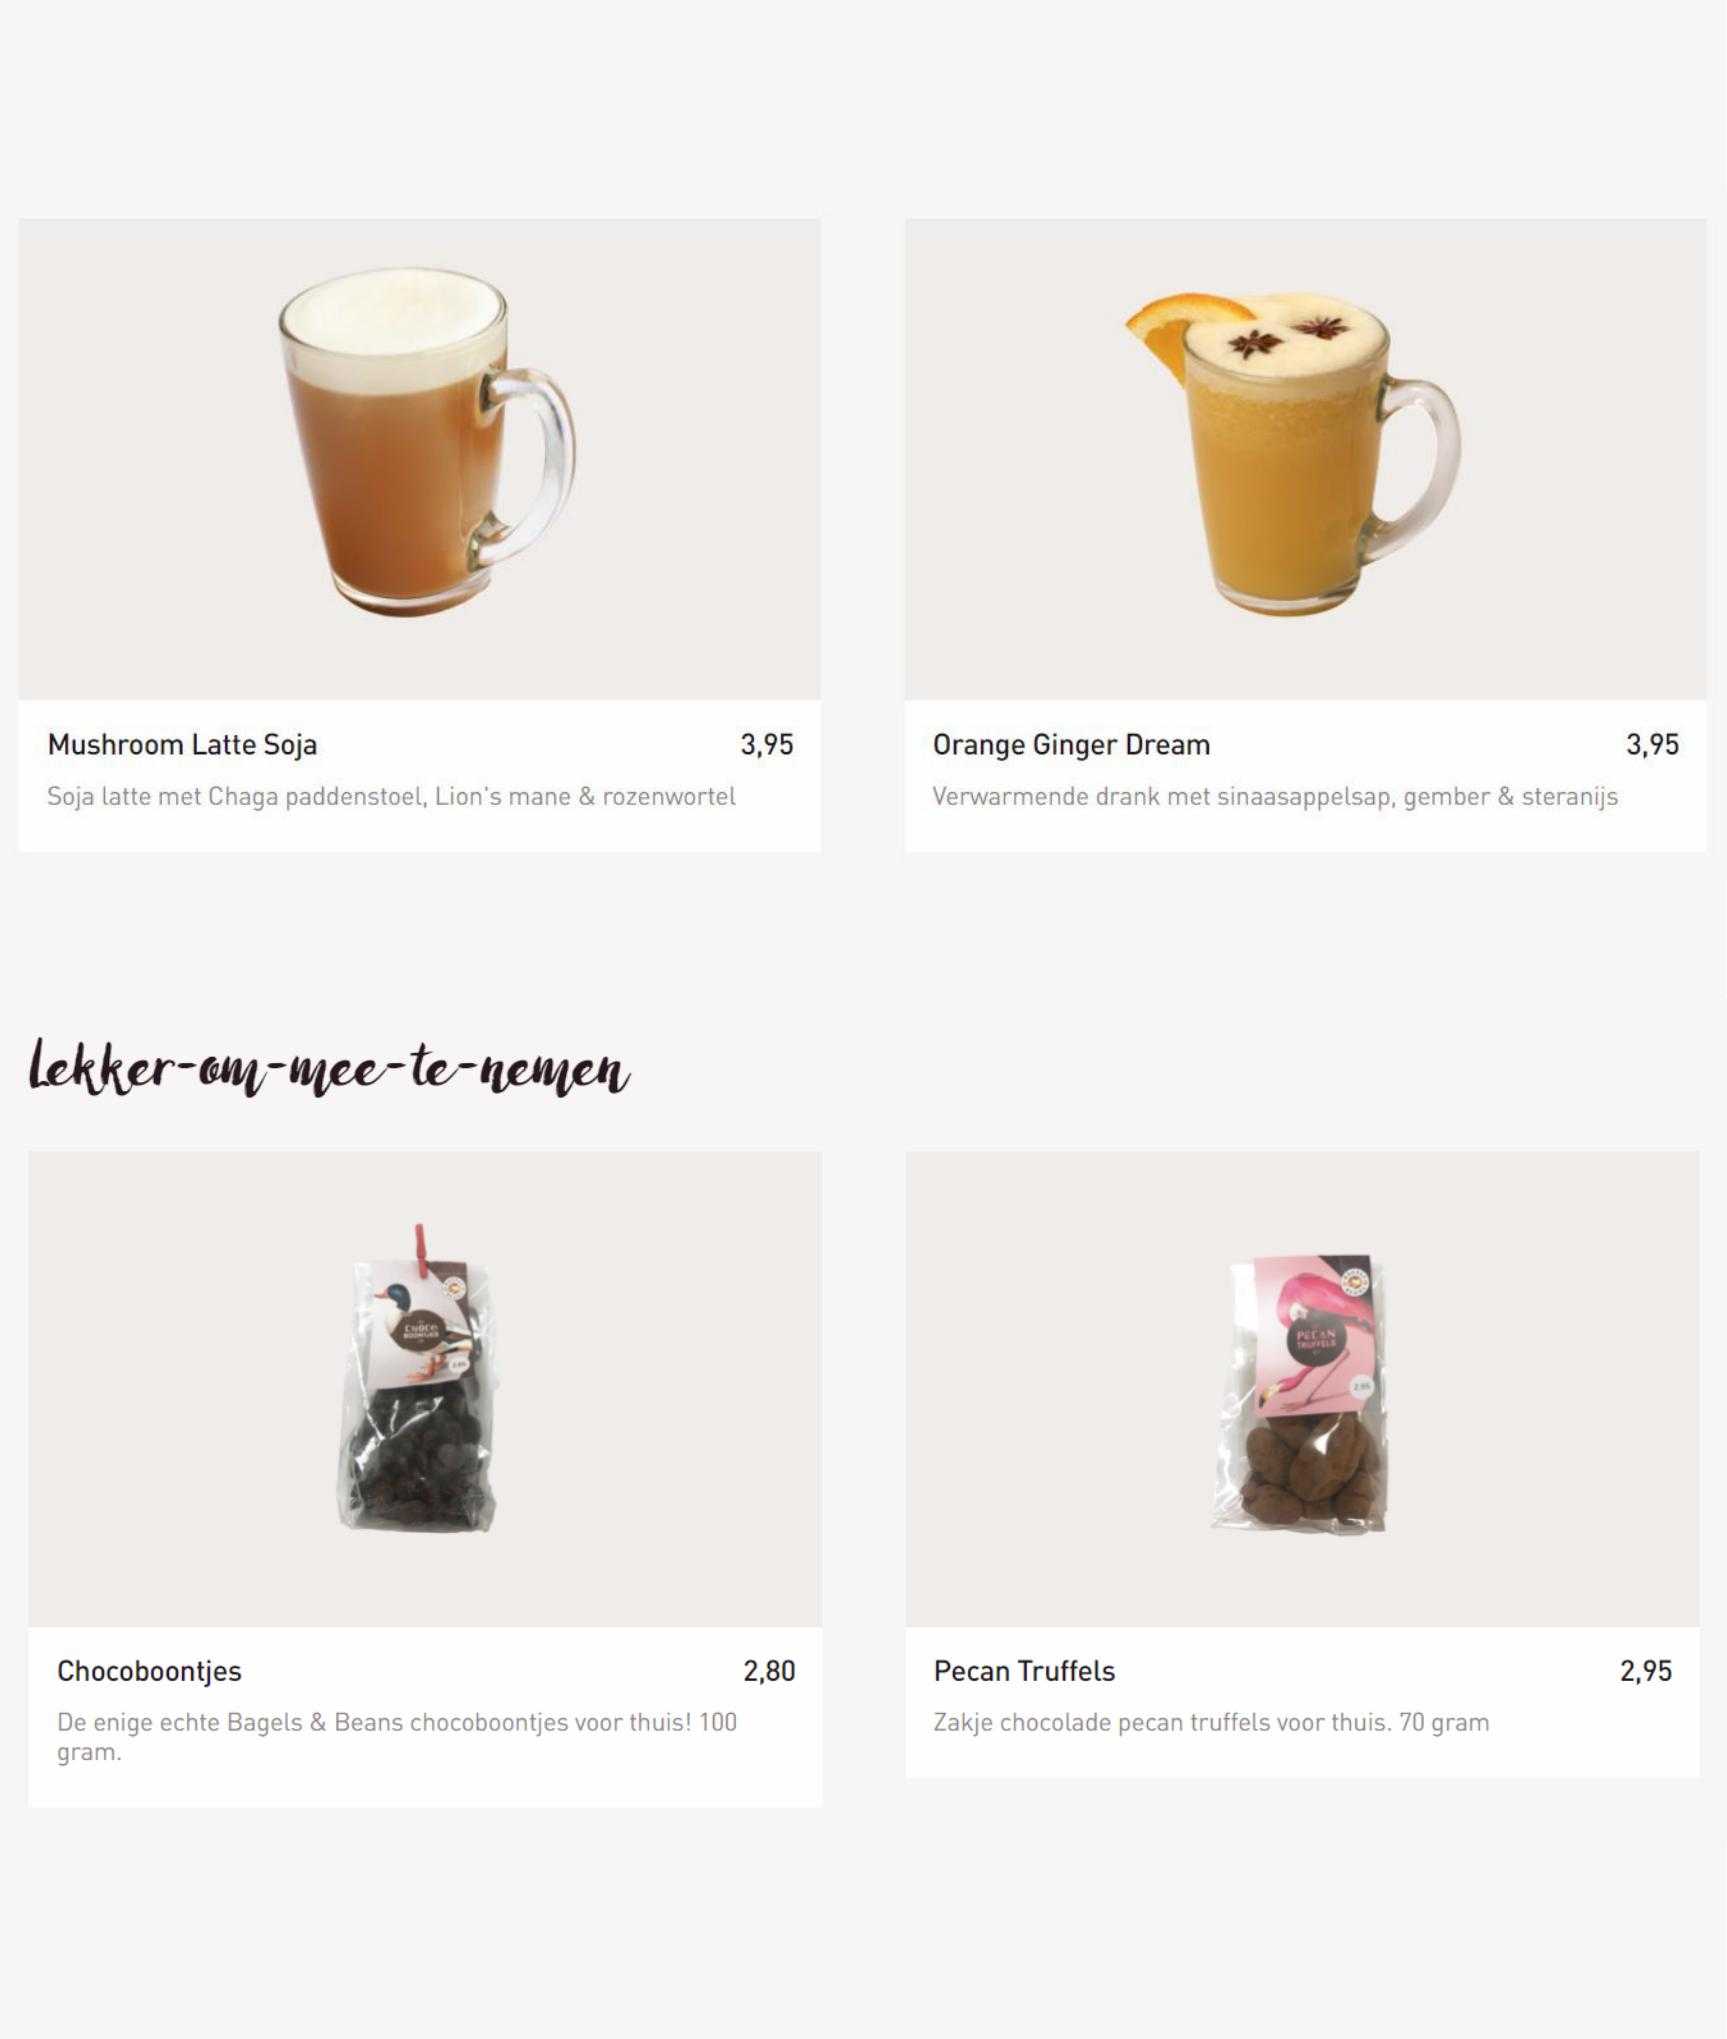This screenshot has height=2039, width=1727.
Task: Open the Mushroom Latte Soja product image
Action: click(419, 459)
